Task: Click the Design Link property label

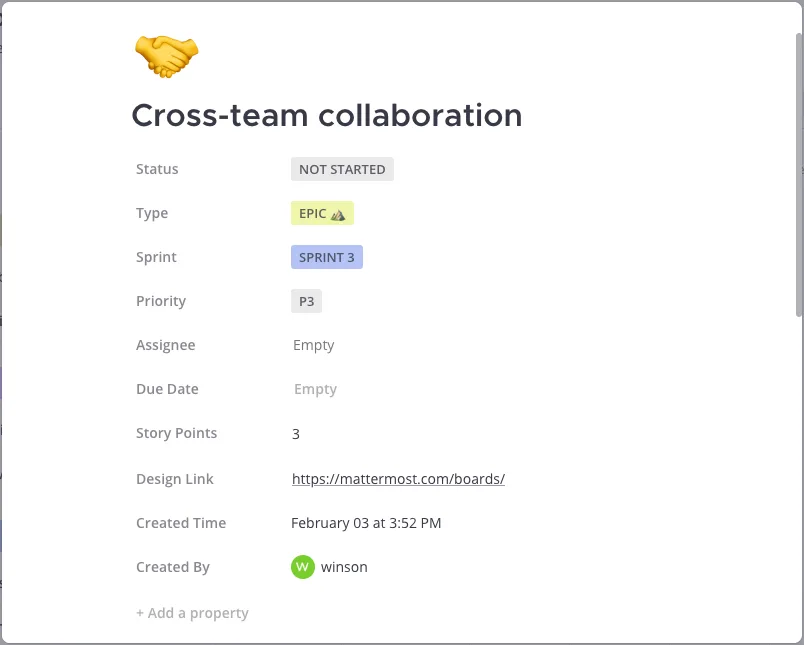Action: [x=174, y=479]
